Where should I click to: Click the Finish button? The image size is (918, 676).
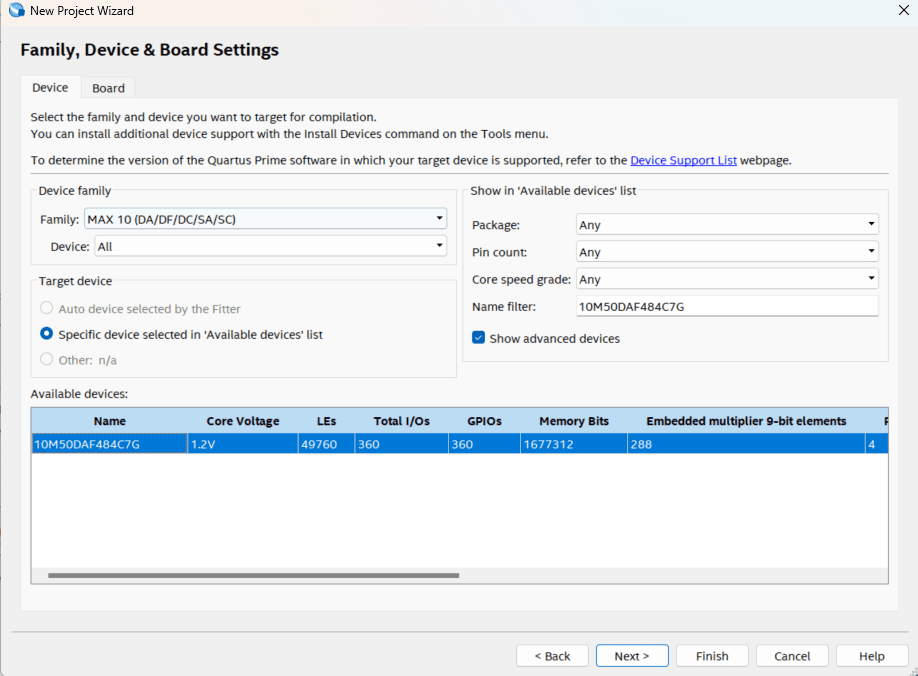coord(712,656)
